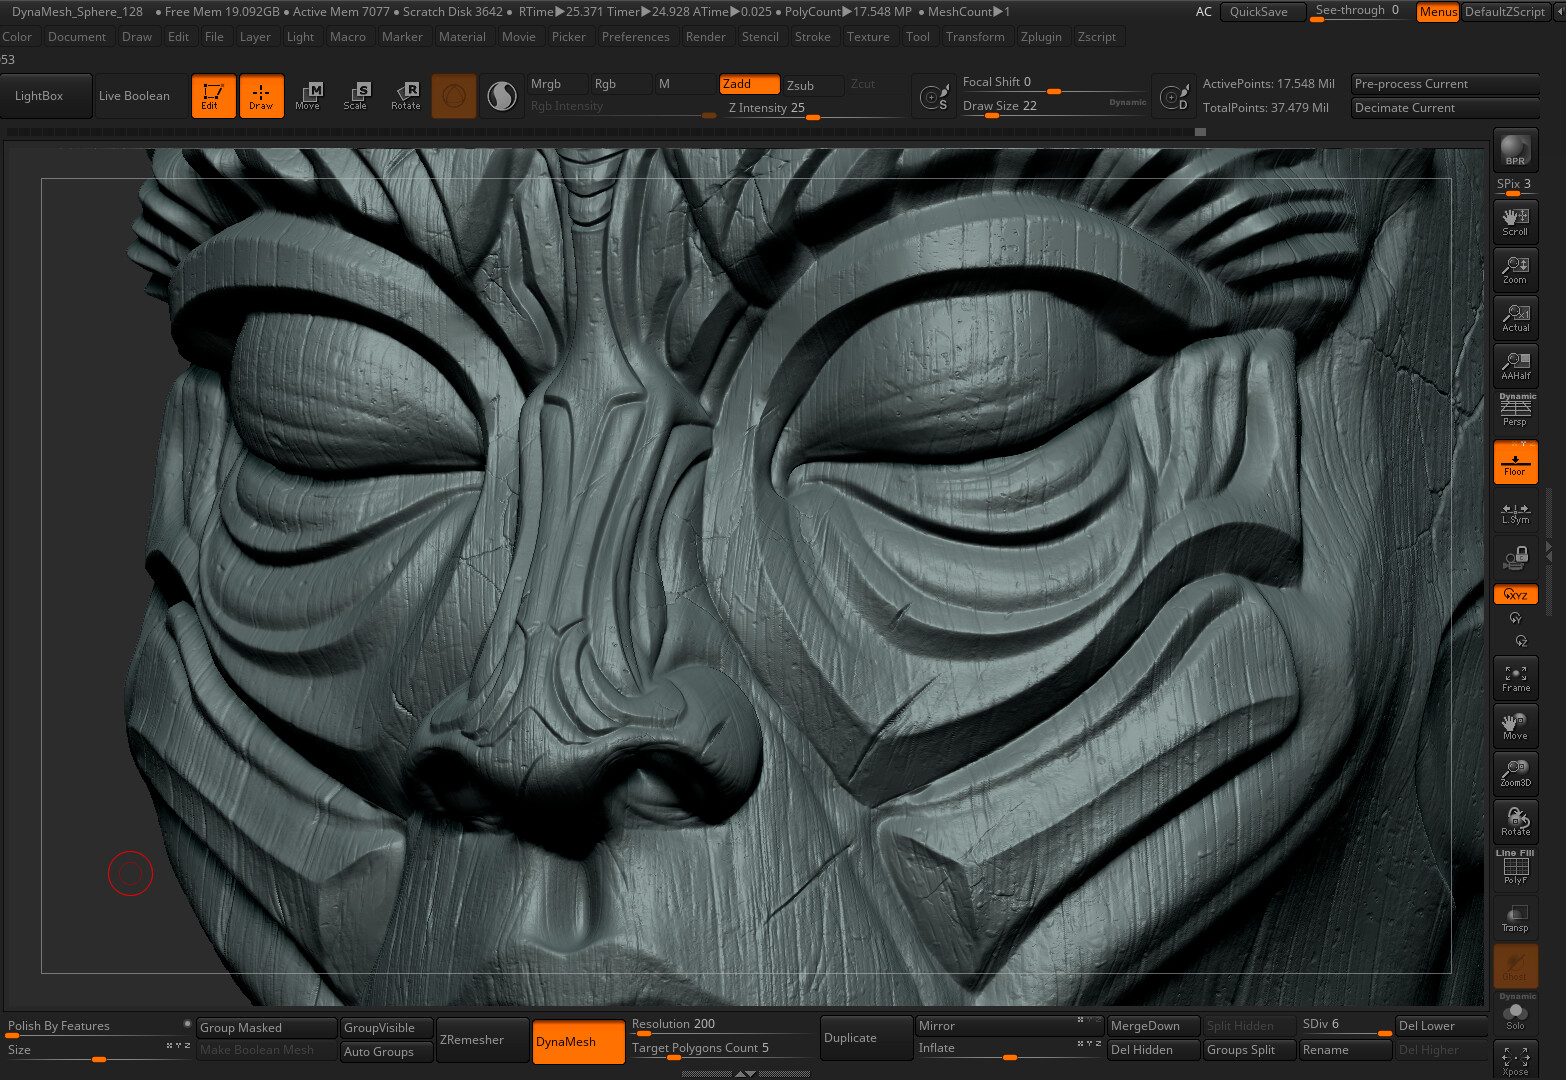
Task: Click the AAHalf view icon
Action: [x=1515, y=365]
